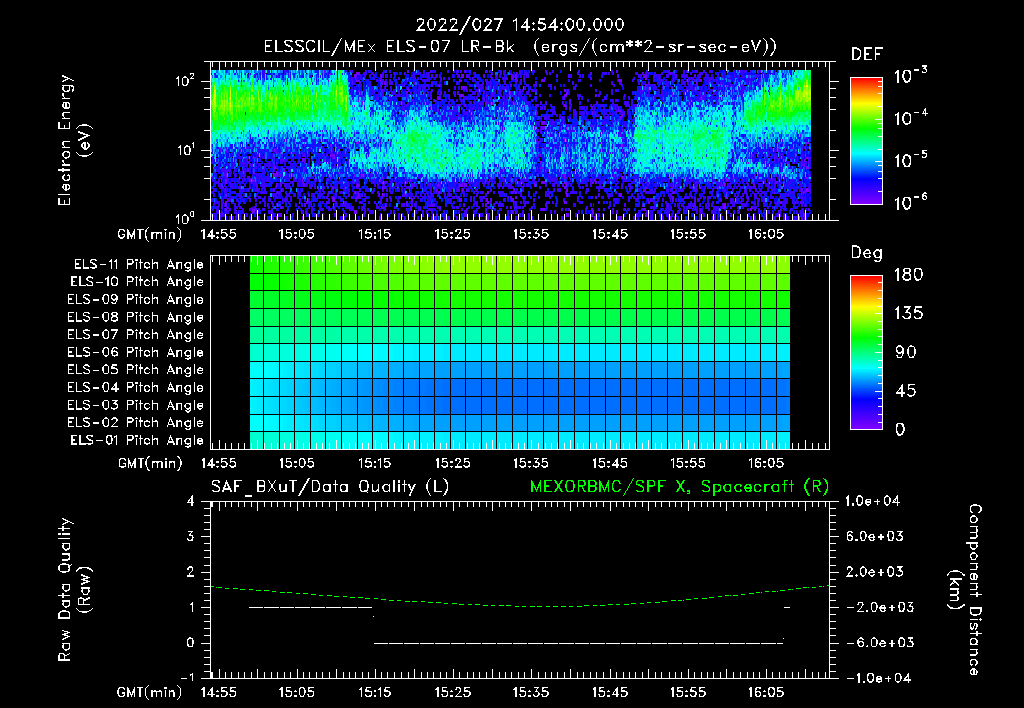Viewport: 1024px width, 708px height.
Task: Click the 135 label on Deg scale
Action: [x=908, y=314]
